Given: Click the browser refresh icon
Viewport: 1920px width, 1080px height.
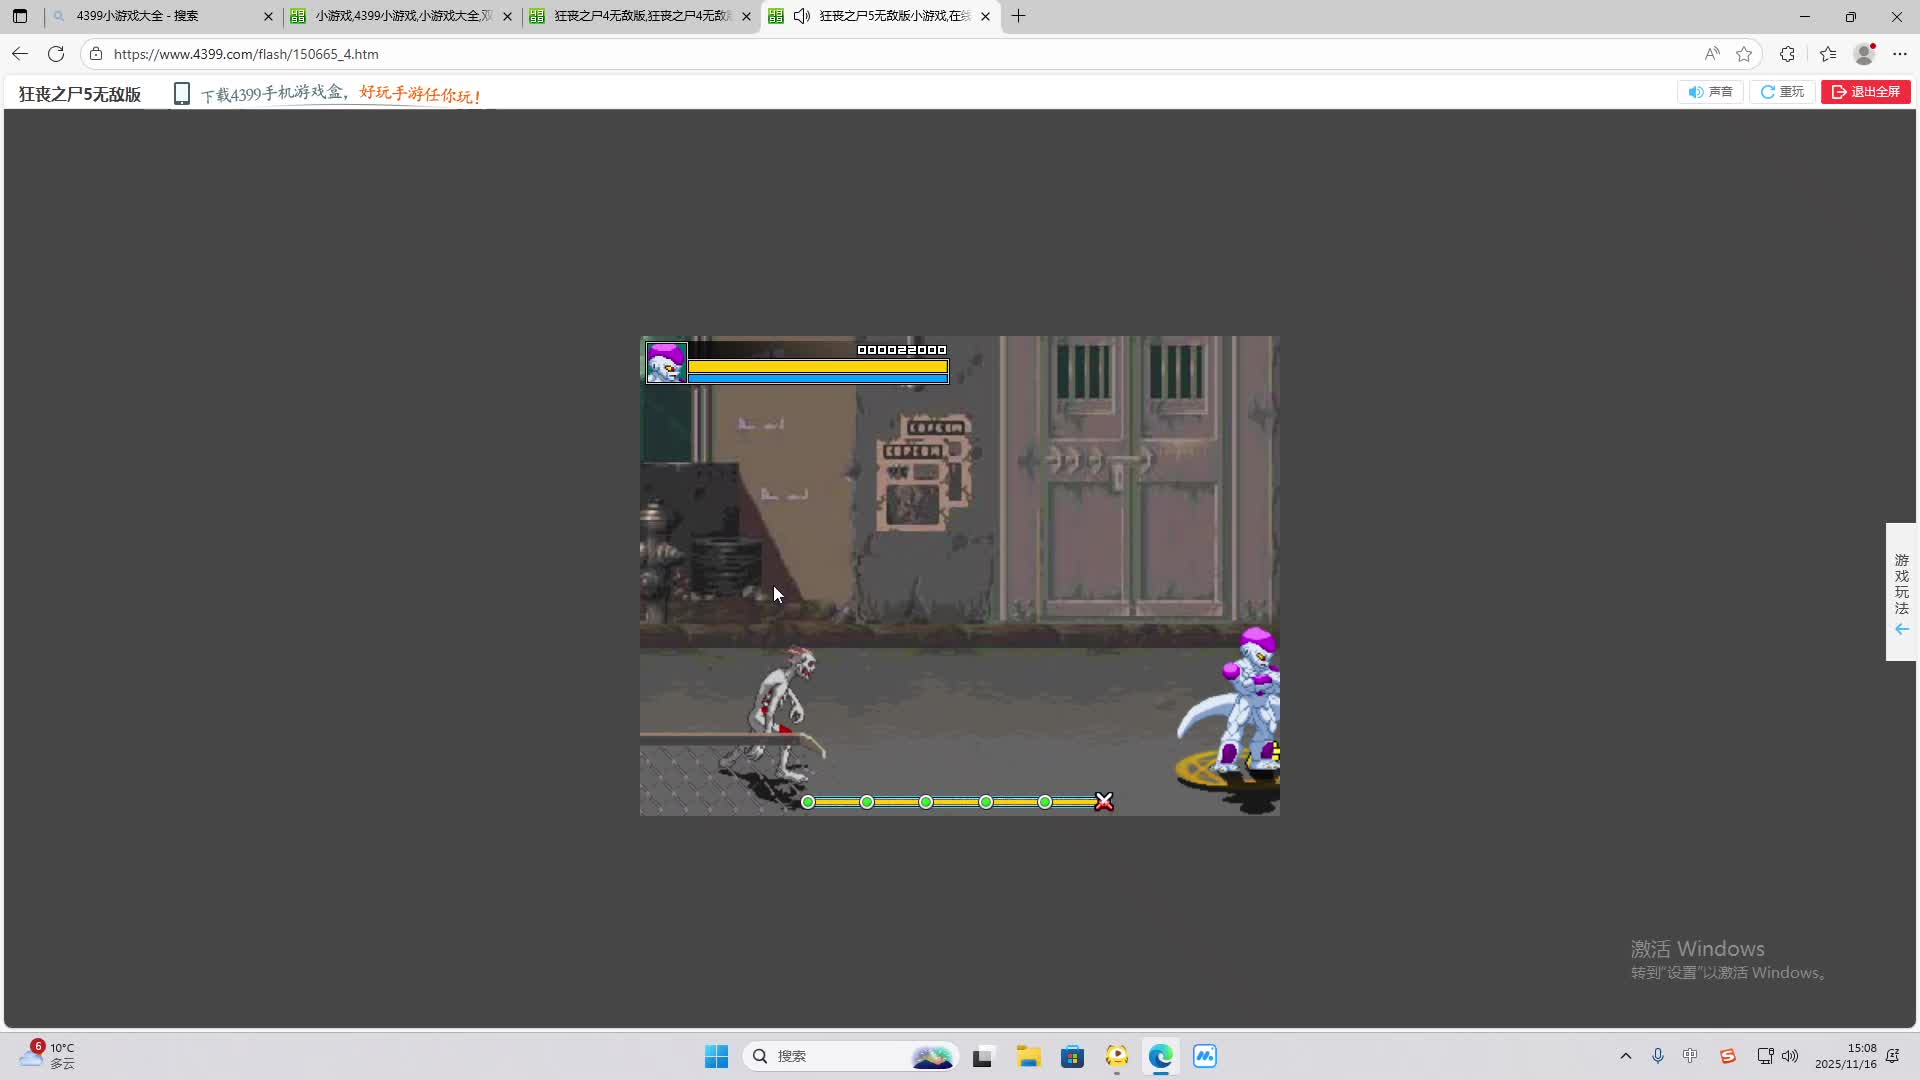Looking at the screenshot, I should (56, 54).
